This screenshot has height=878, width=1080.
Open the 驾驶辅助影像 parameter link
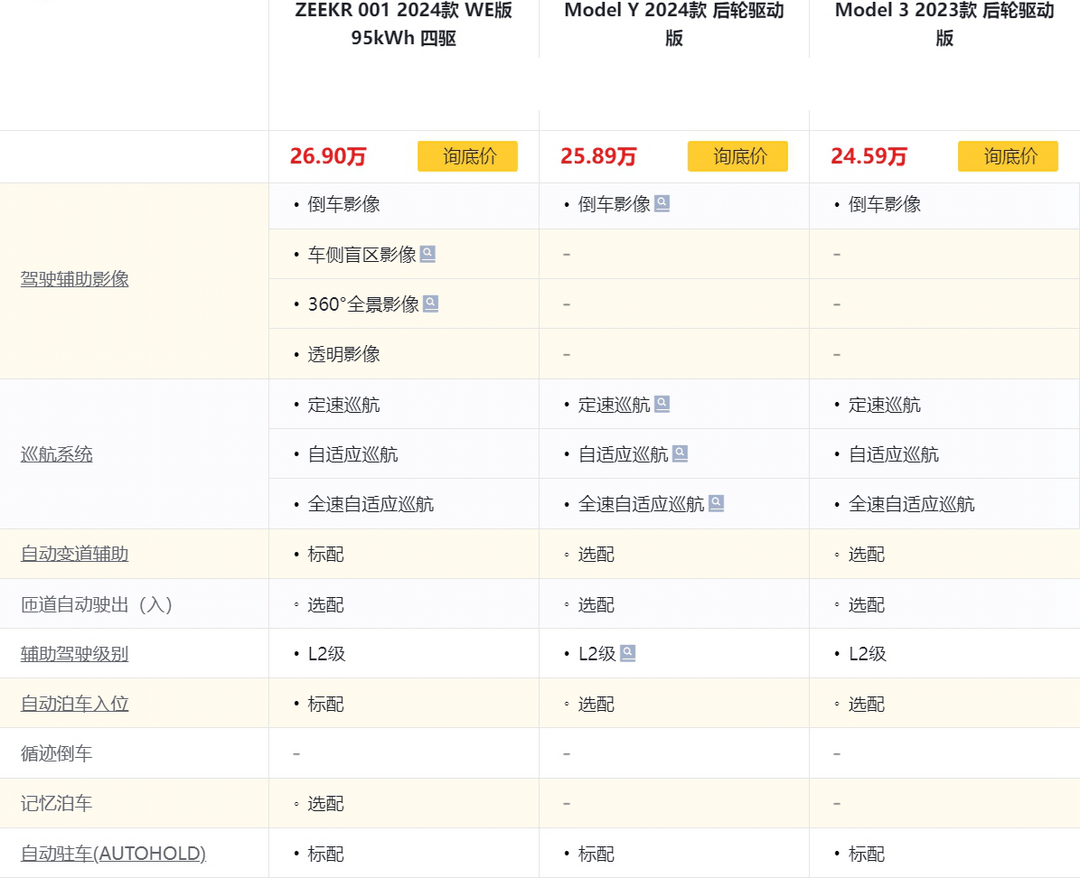click(74, 279)
